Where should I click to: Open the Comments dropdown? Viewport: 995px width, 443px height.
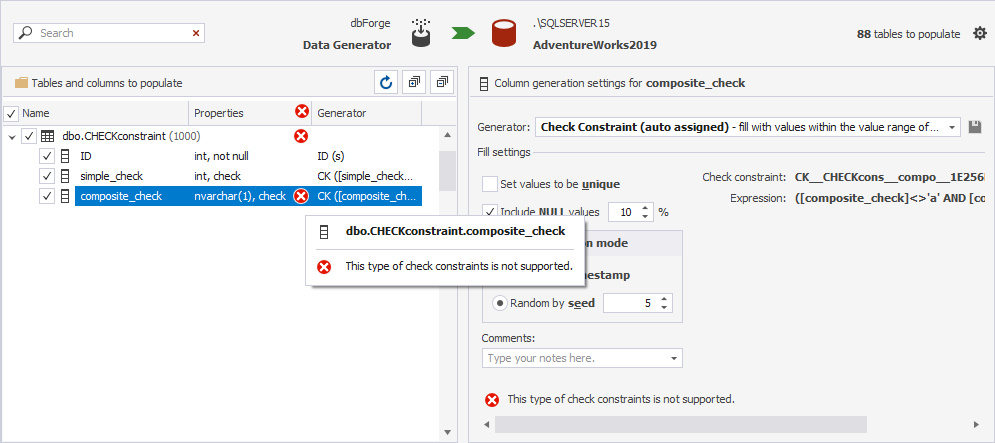(673, 359)
